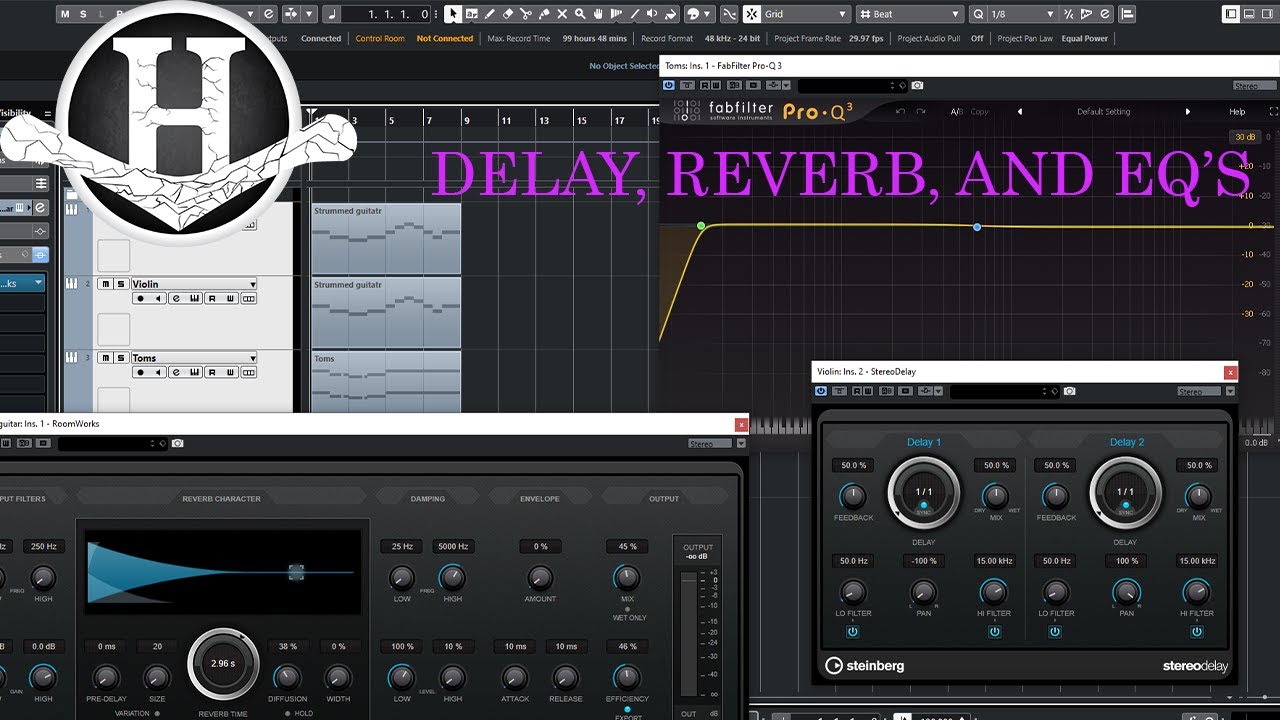The image size is (1280, 720).
Task: Select the Play speaker tool
Action: pyautogui.click(x=652, y=14)
